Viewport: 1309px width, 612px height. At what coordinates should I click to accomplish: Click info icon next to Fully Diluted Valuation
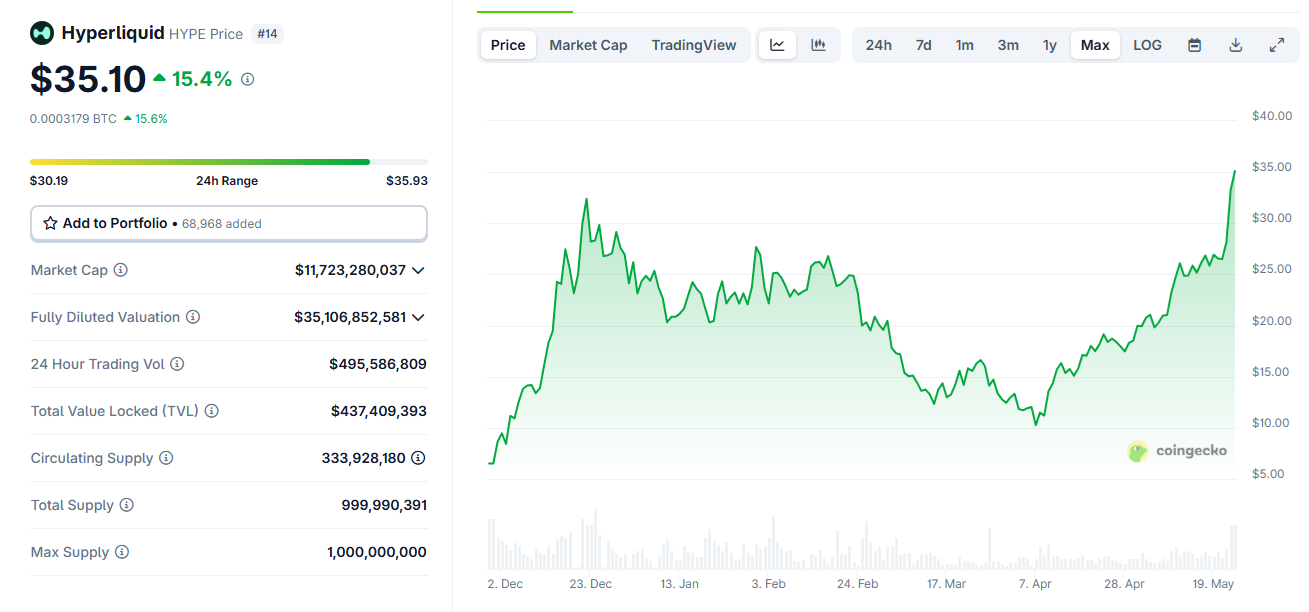click(193, 317)
